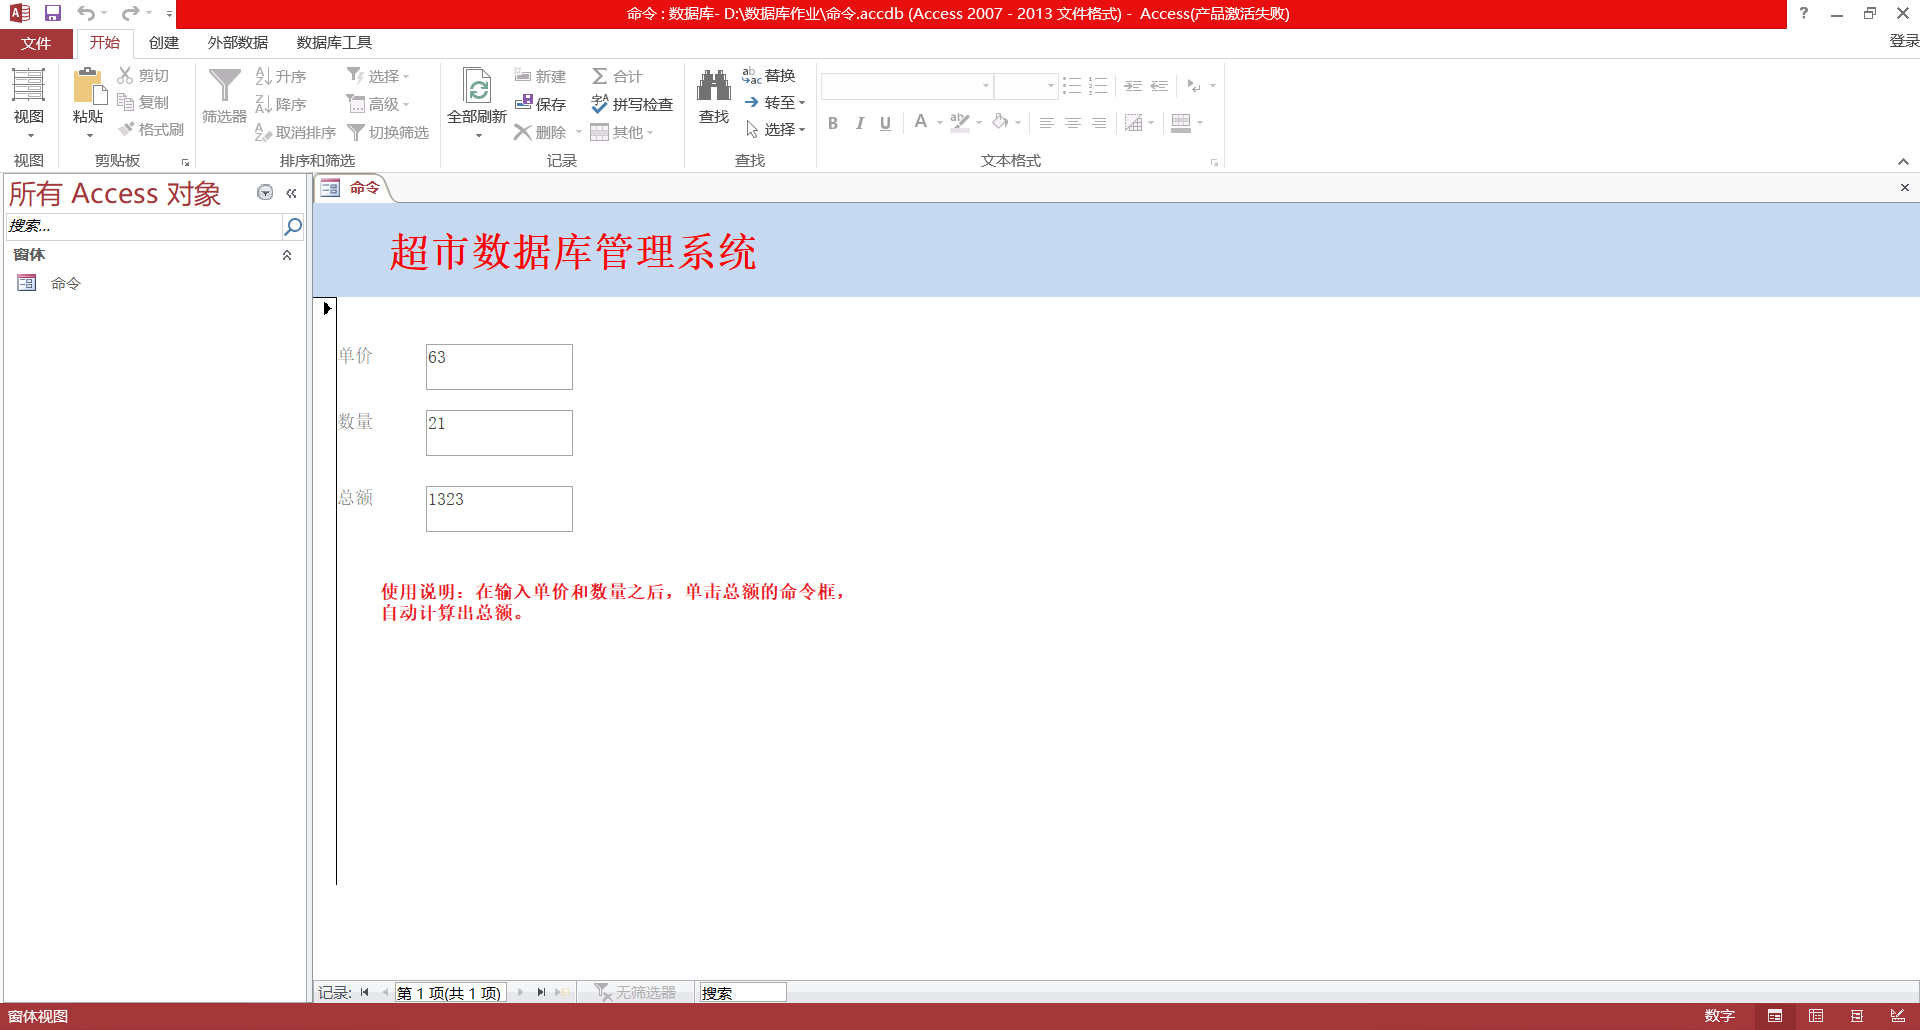Expand the font name combo box
This screenshot has width=1920, height=1030.
point(985,86)
